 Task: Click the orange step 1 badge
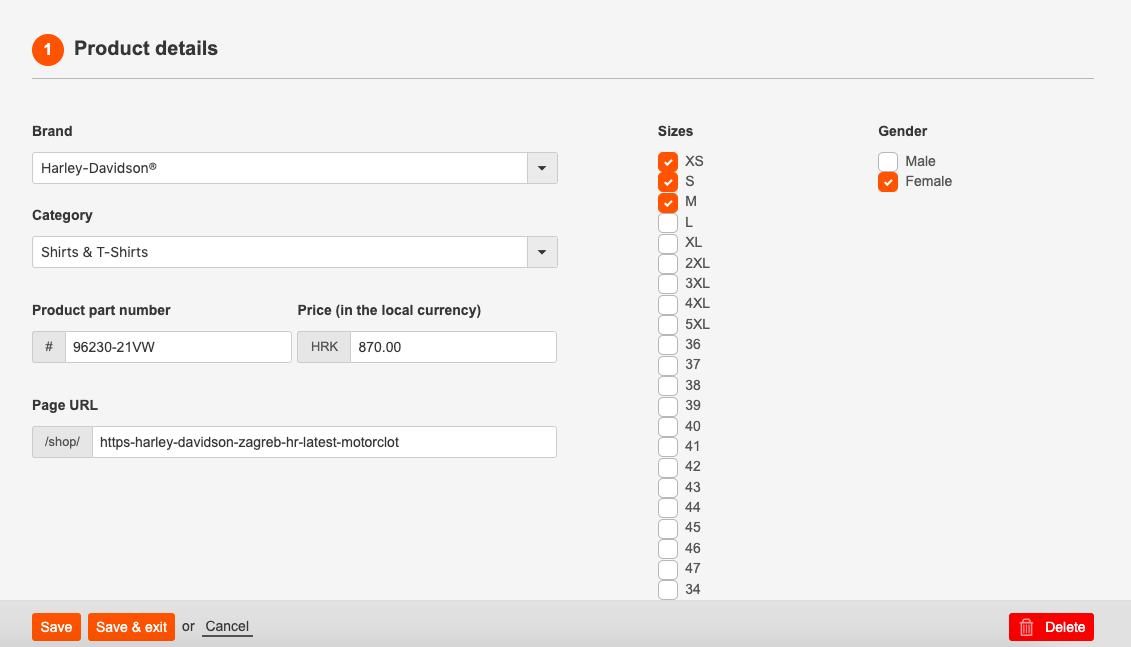click(47, 49)
